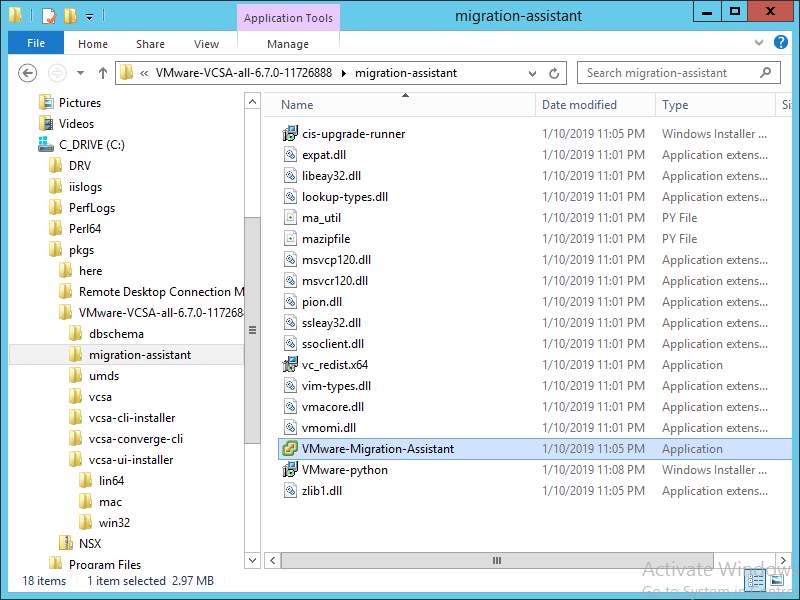Click the Pictures library icon
This screenshot has width=800, height=600.
point(46,103)
